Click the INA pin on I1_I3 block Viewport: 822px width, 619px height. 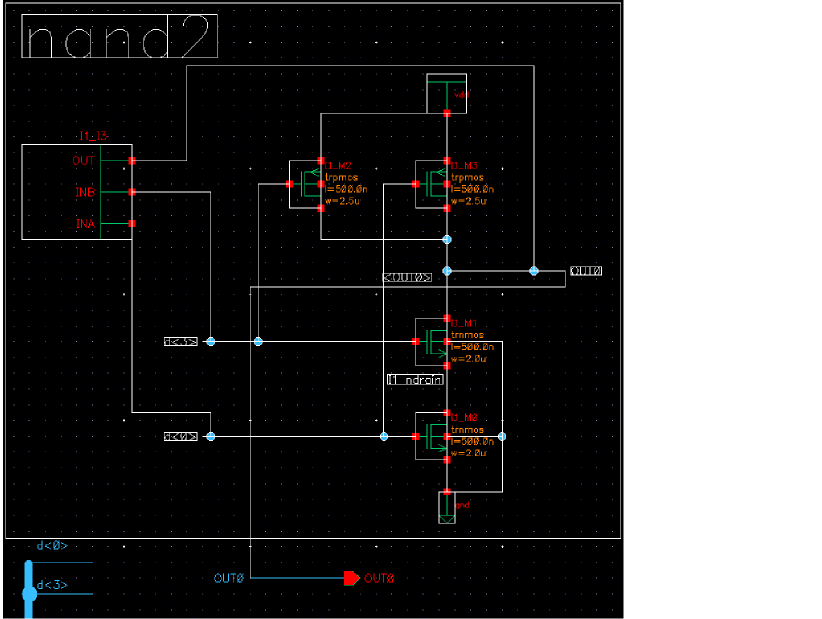coord(132,224)
